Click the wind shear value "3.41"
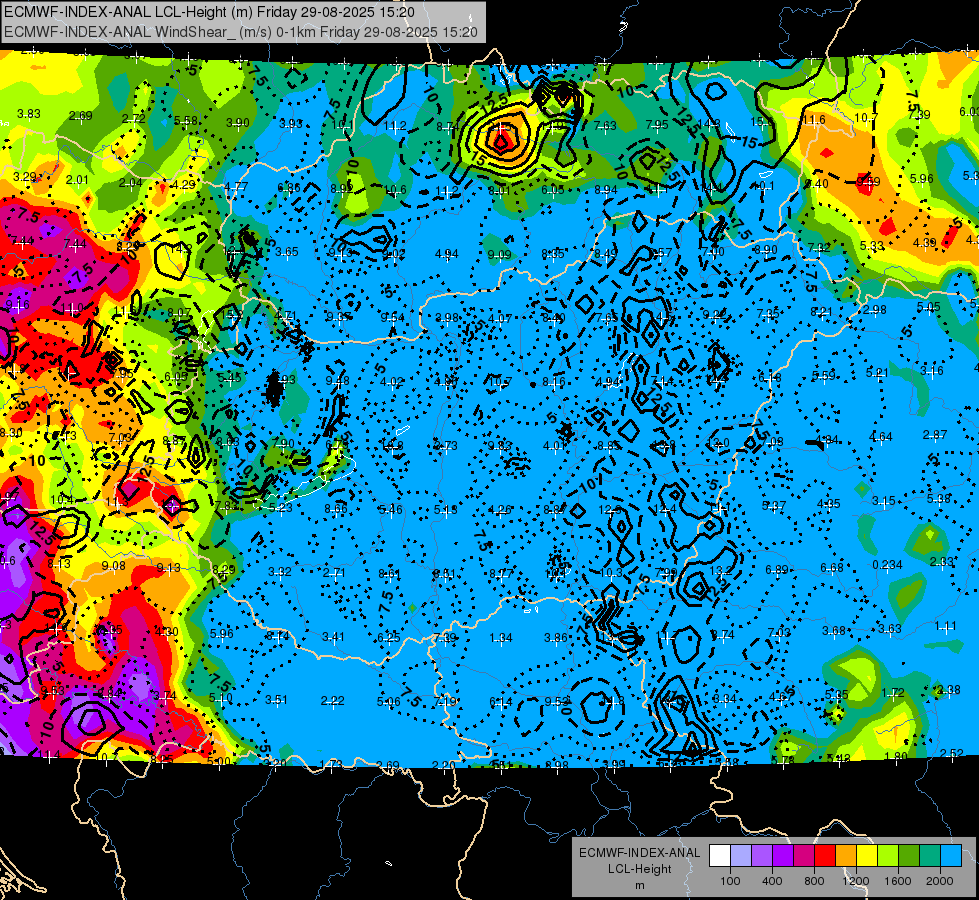This screenshot has width=979, height=900. (x=333, y=637)
